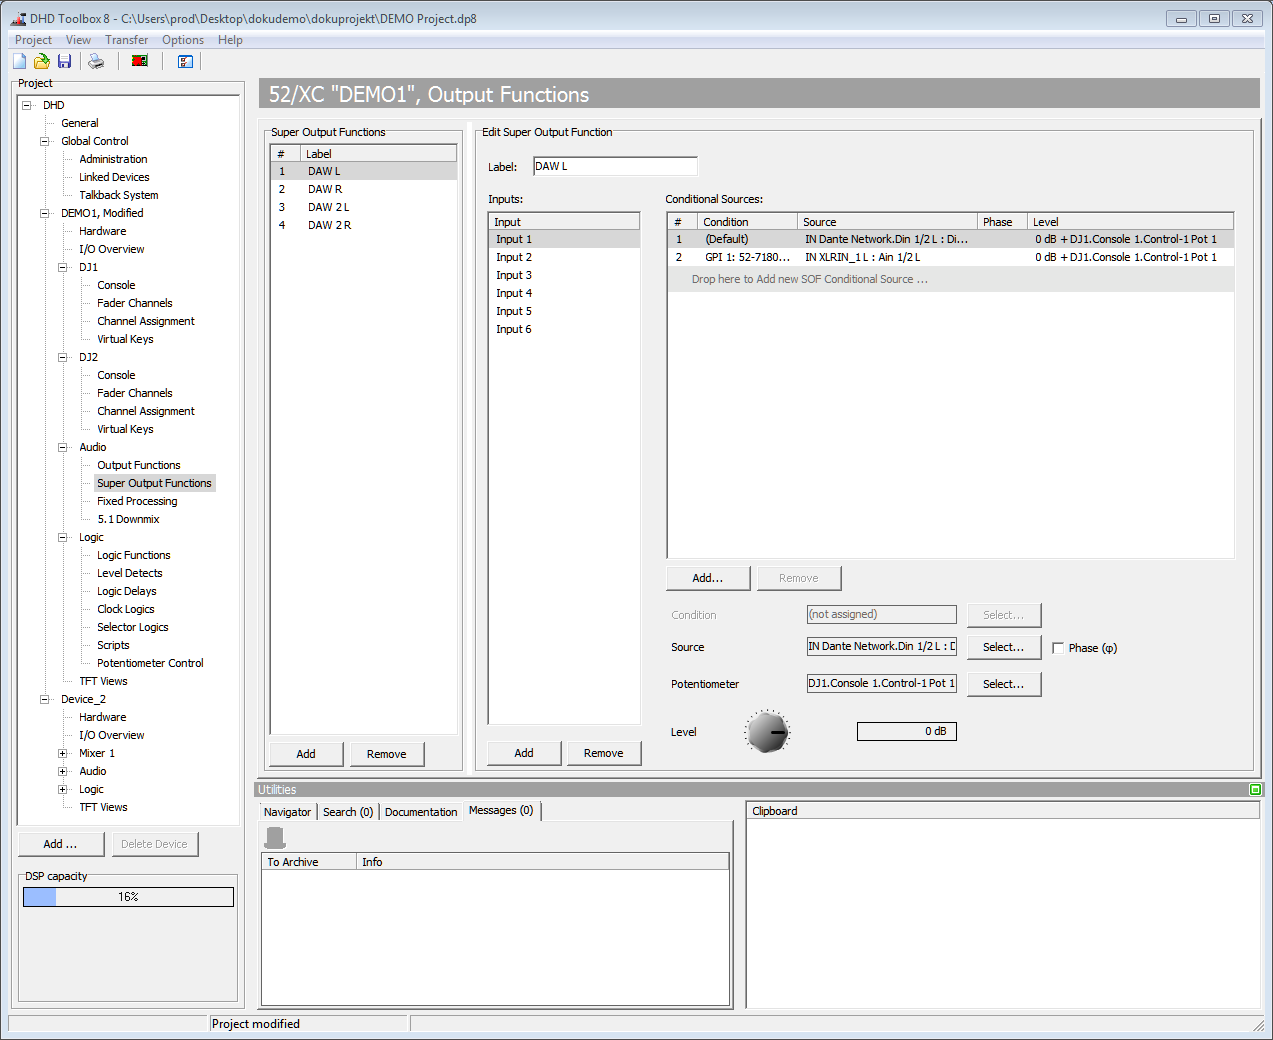
Task: Open the Help menu
Action: tap(230, 40)
